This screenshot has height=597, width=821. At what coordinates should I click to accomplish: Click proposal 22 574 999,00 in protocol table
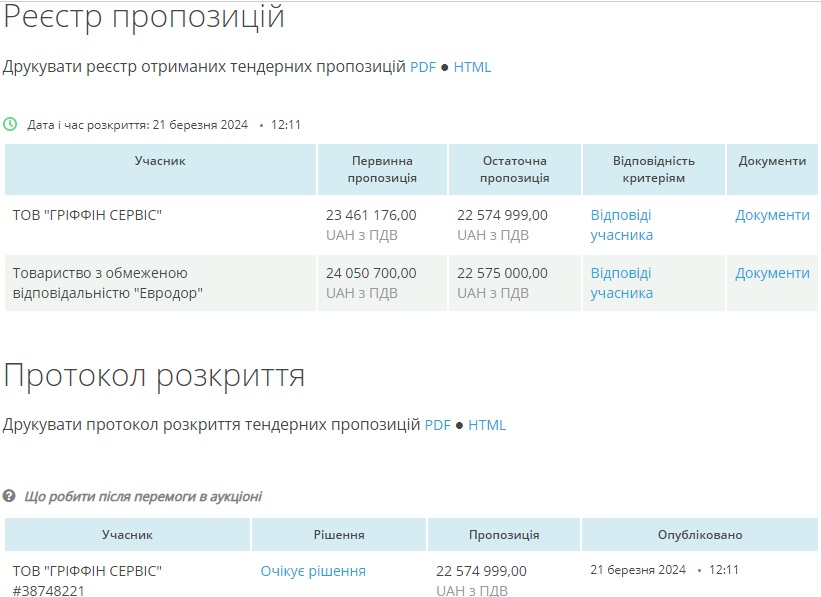(481, 571)
